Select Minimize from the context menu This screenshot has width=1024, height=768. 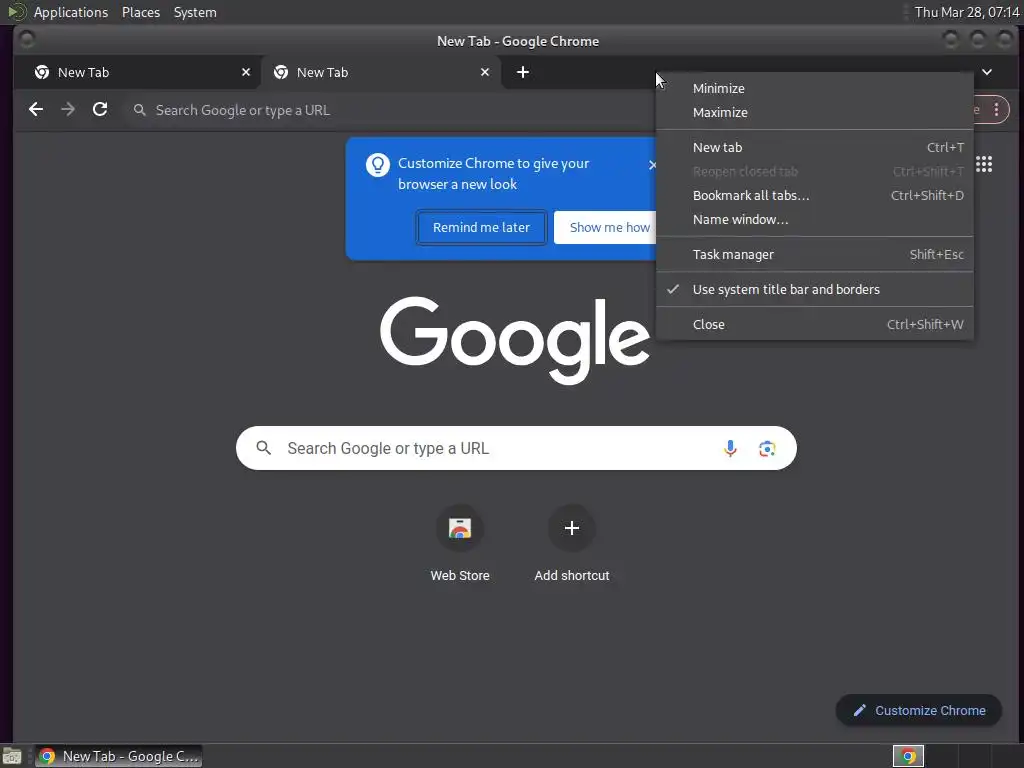coord(814,88)
